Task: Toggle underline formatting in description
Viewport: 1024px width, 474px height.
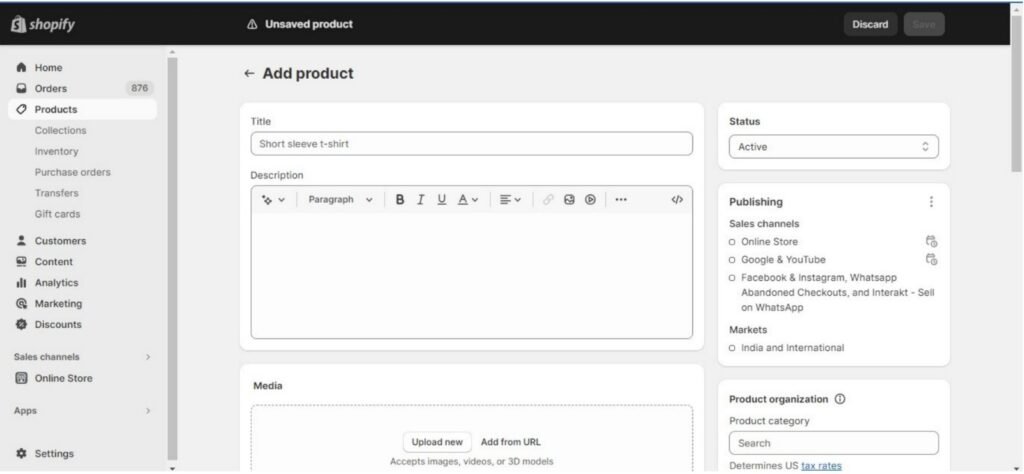Action: (x=441, y=200)
